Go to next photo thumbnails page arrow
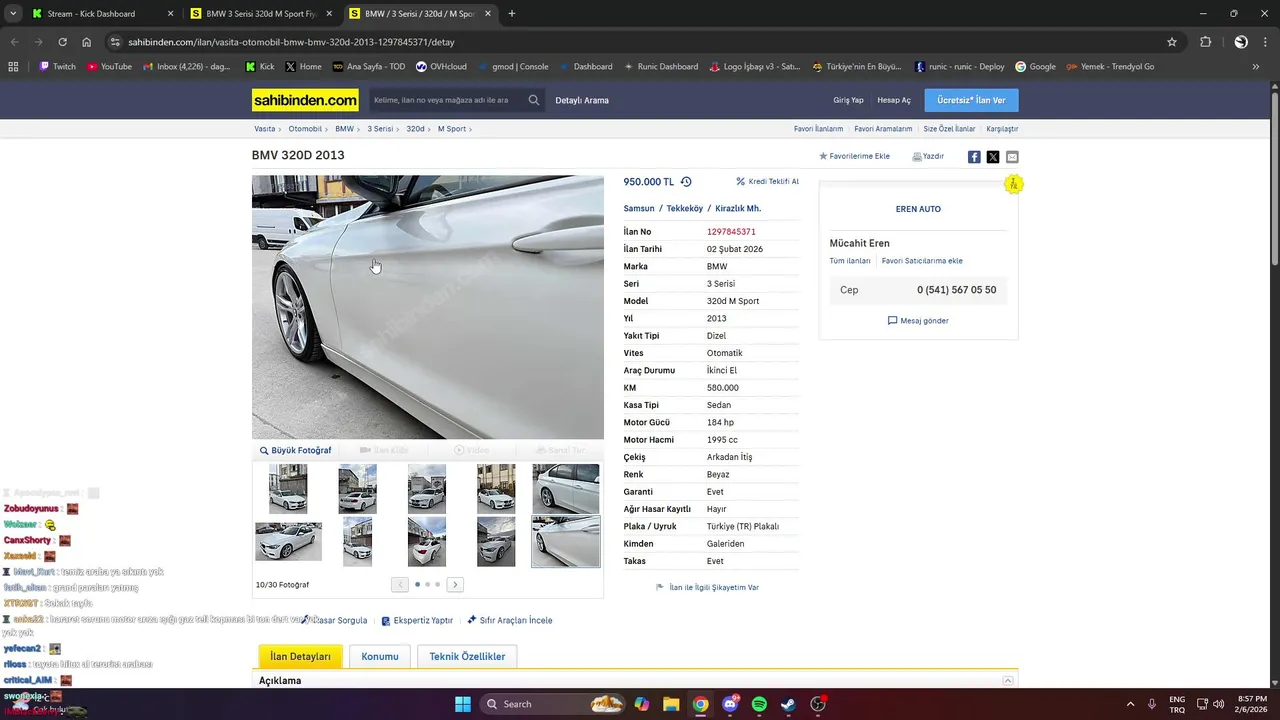The width and height of the screenshot is (1280, 720). [455, 584]
